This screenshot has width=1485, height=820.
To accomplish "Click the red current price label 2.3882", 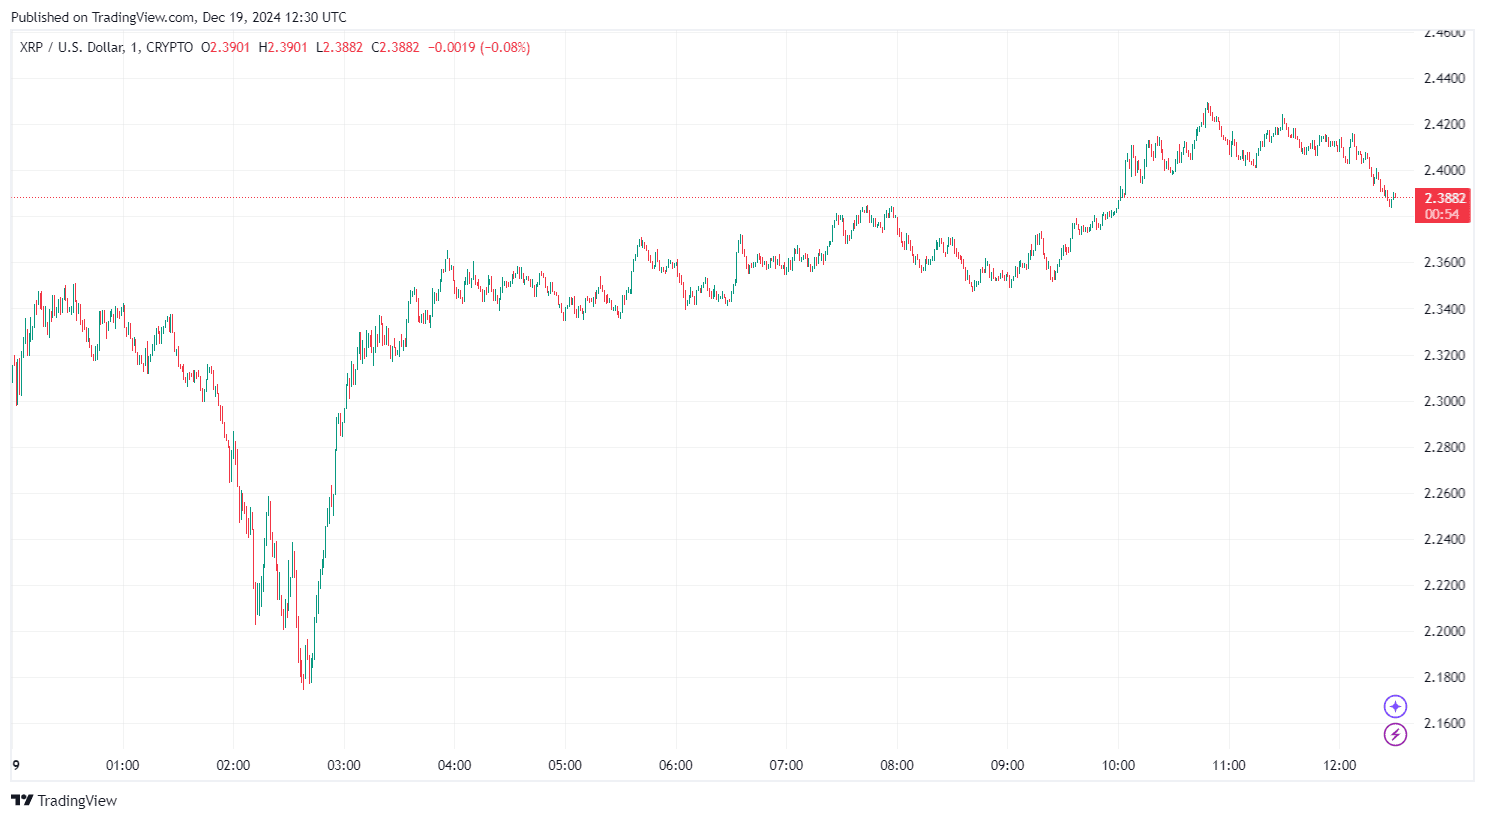I will (1443, 205).
